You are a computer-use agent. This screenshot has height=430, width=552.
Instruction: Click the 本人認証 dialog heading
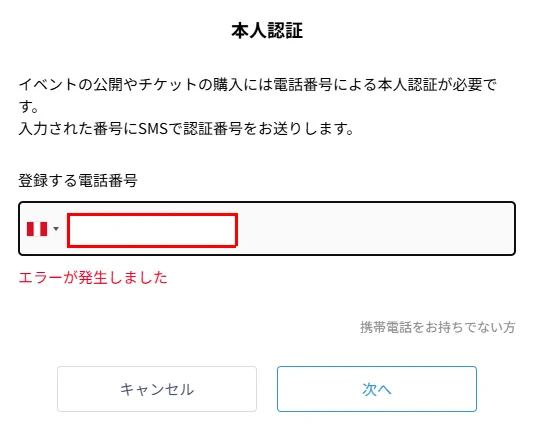(x=267, y=30)
